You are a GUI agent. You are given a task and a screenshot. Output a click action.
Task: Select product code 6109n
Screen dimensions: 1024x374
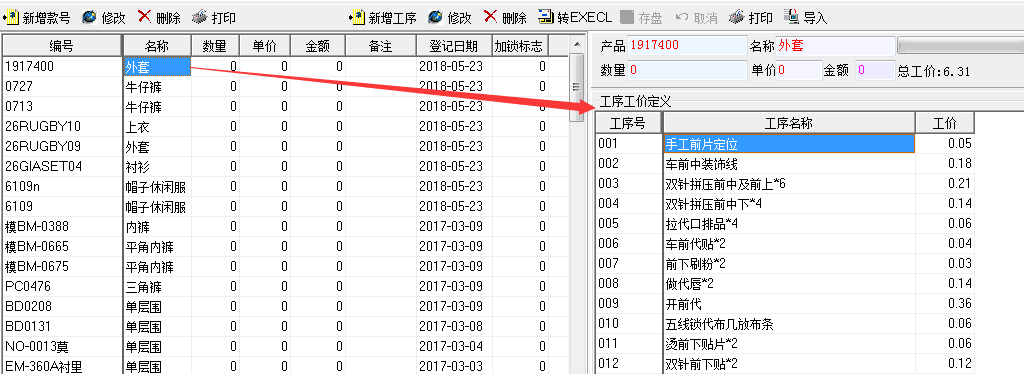(x=22, y=187)
